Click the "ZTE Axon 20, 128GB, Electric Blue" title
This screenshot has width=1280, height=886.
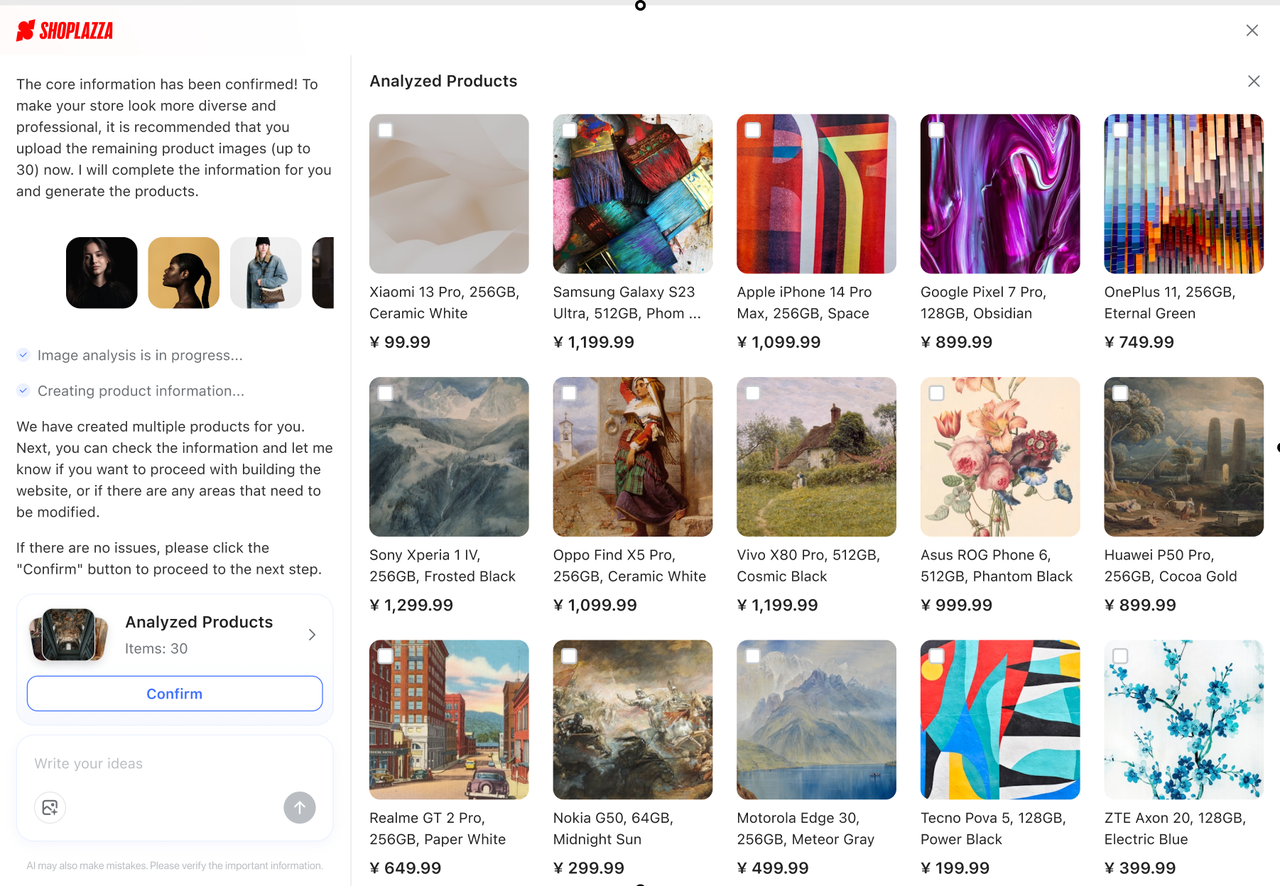[1175, 829]
